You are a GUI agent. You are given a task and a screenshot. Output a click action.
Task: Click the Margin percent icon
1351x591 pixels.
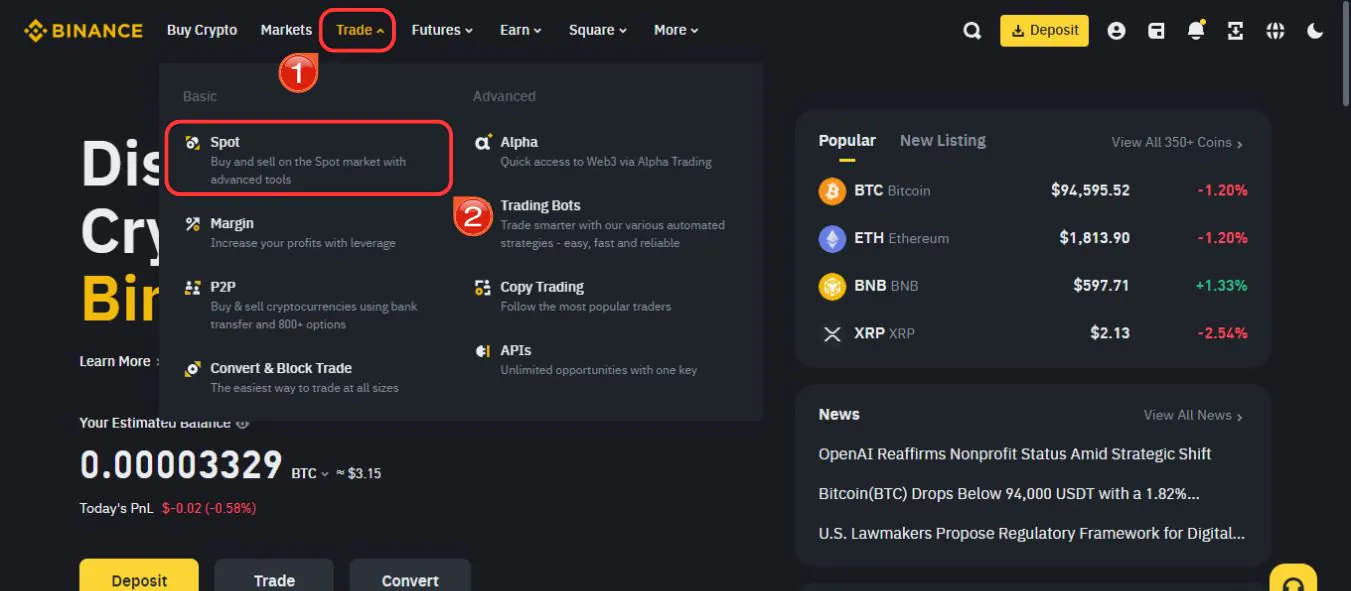pyautogui.click(x=193, y=224)
